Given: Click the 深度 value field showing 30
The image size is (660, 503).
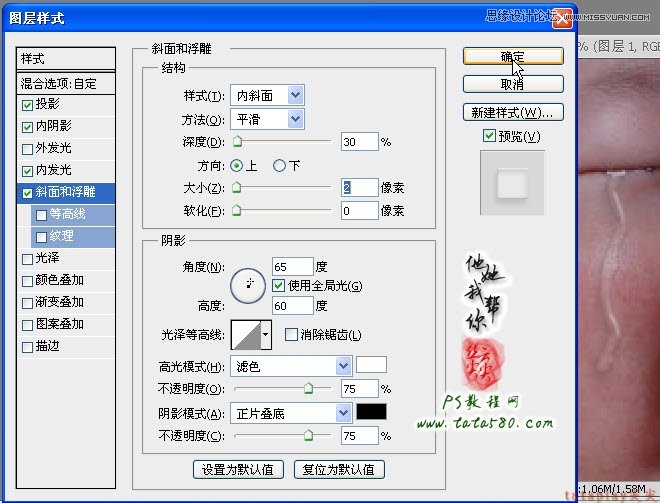Looking at the screenshot, I should 359,142.
